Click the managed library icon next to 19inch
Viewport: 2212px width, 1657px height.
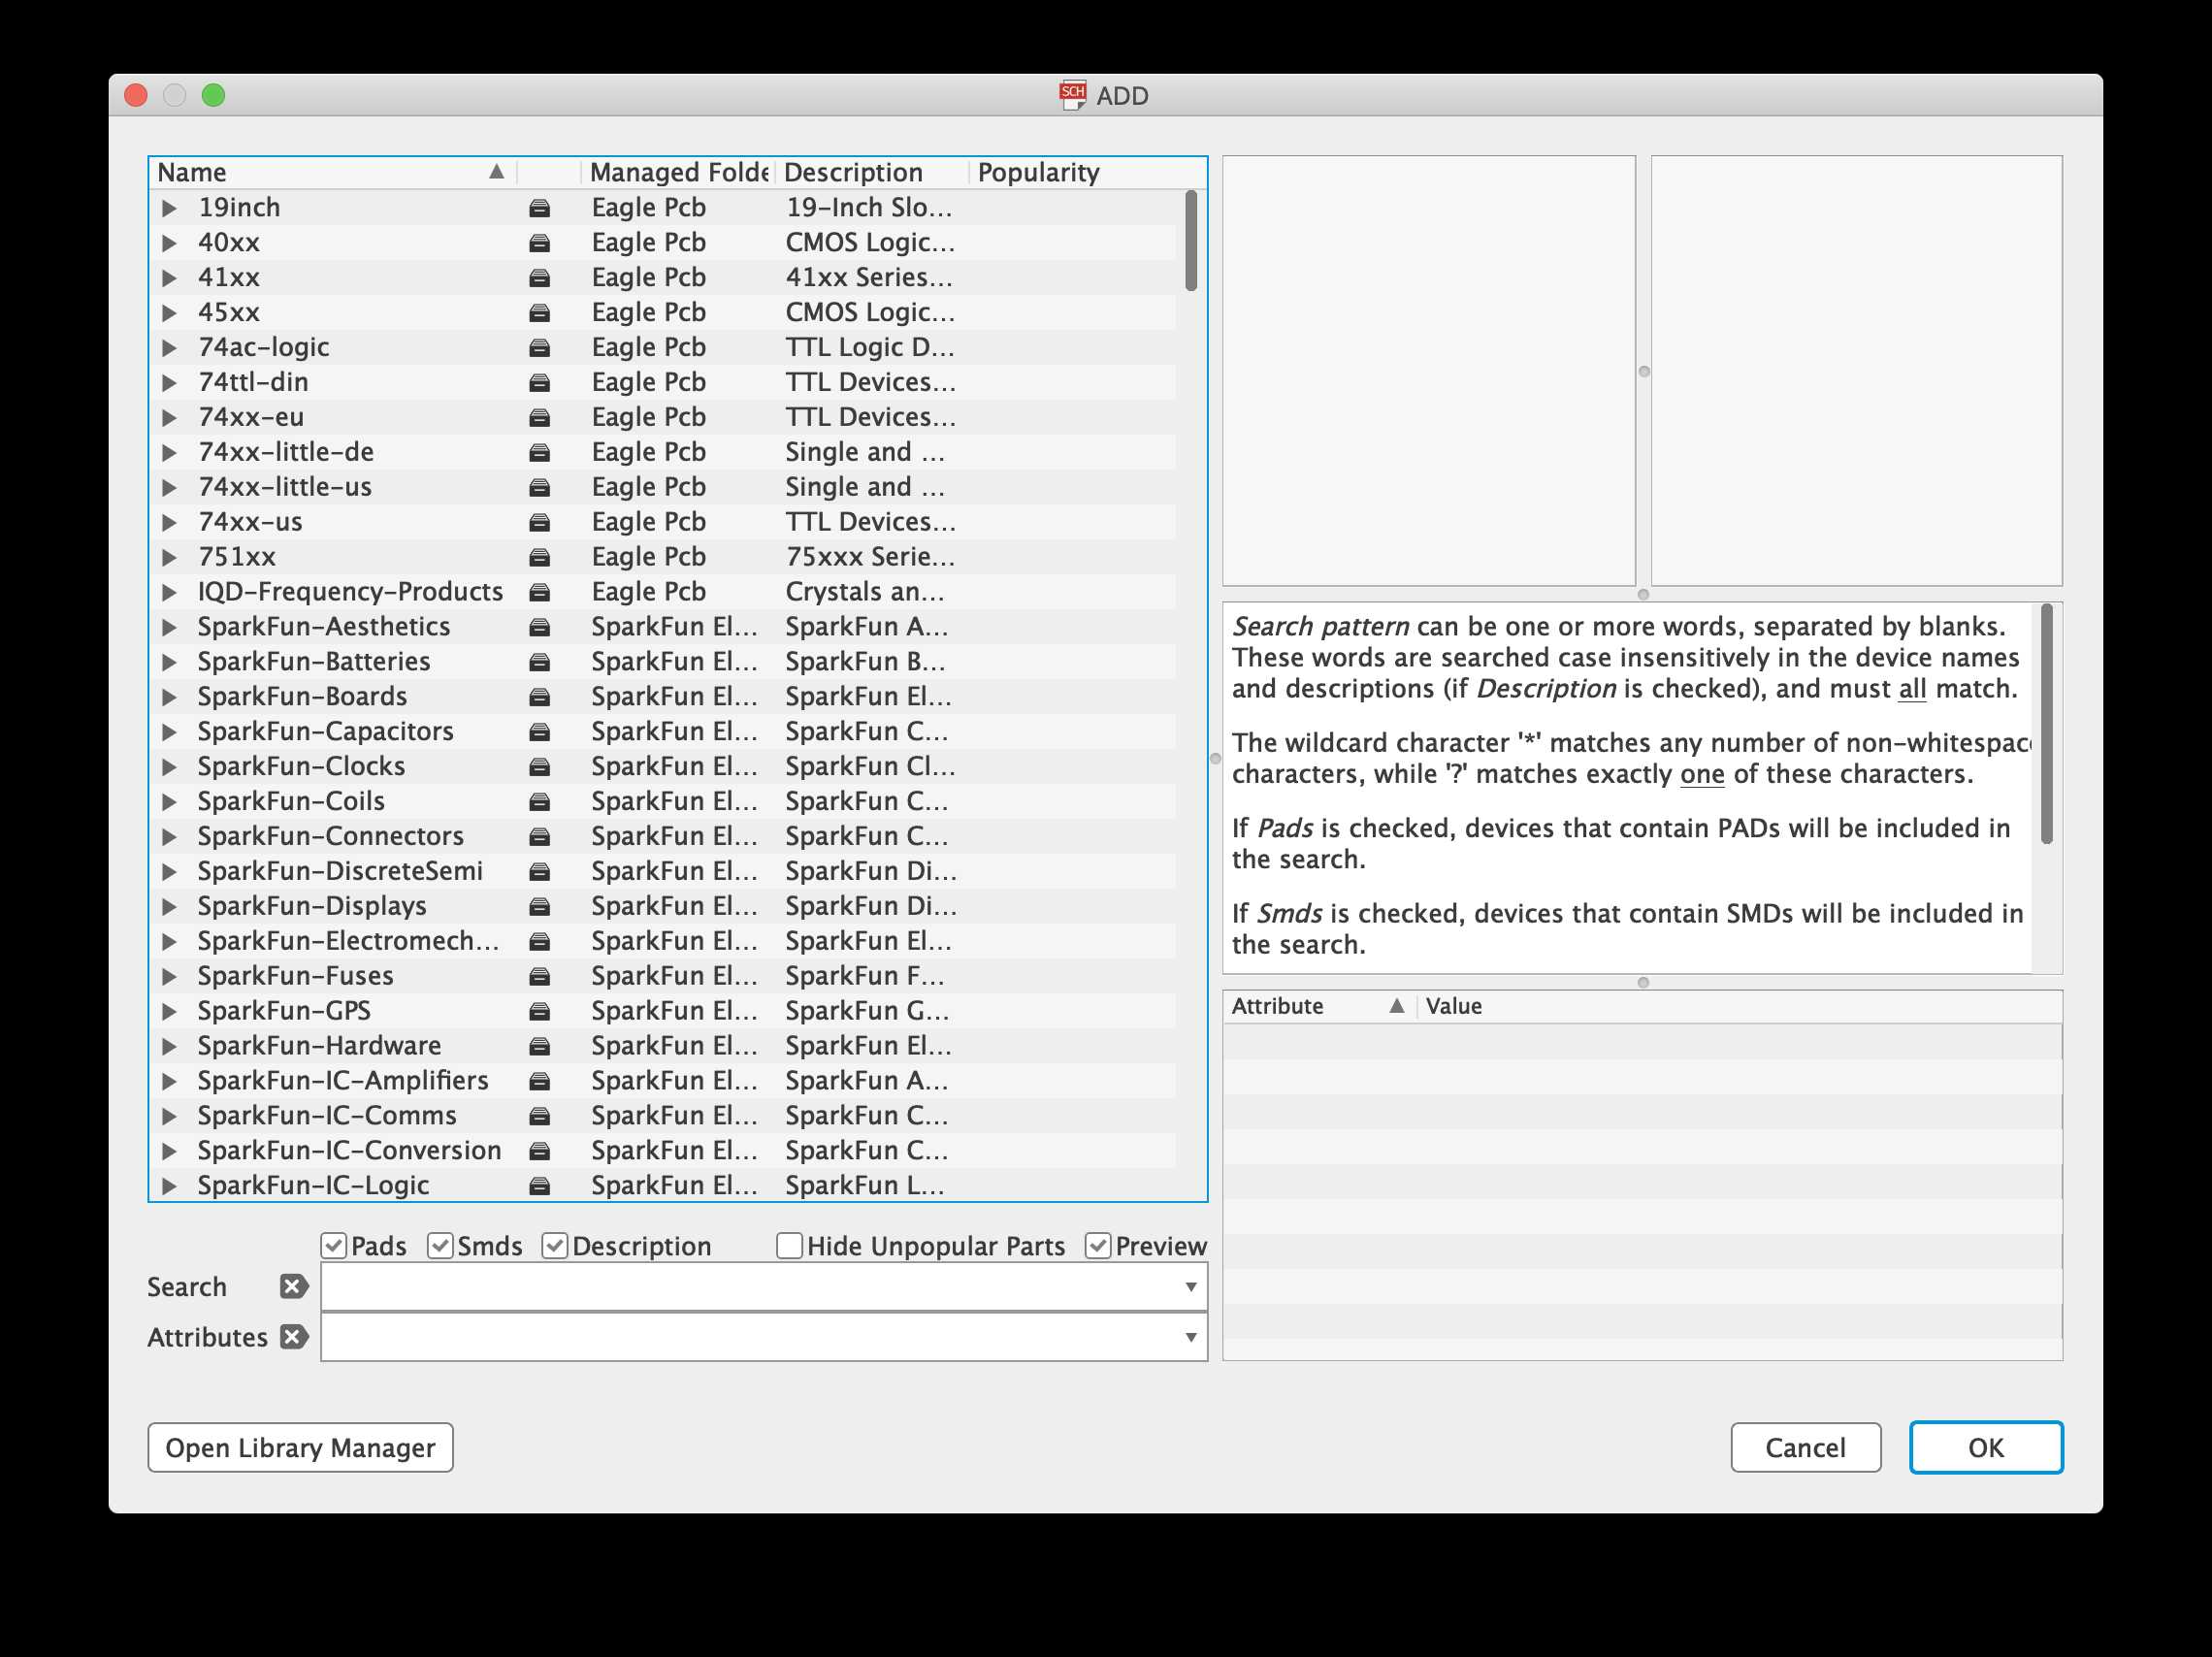click(x=539, y=208)
